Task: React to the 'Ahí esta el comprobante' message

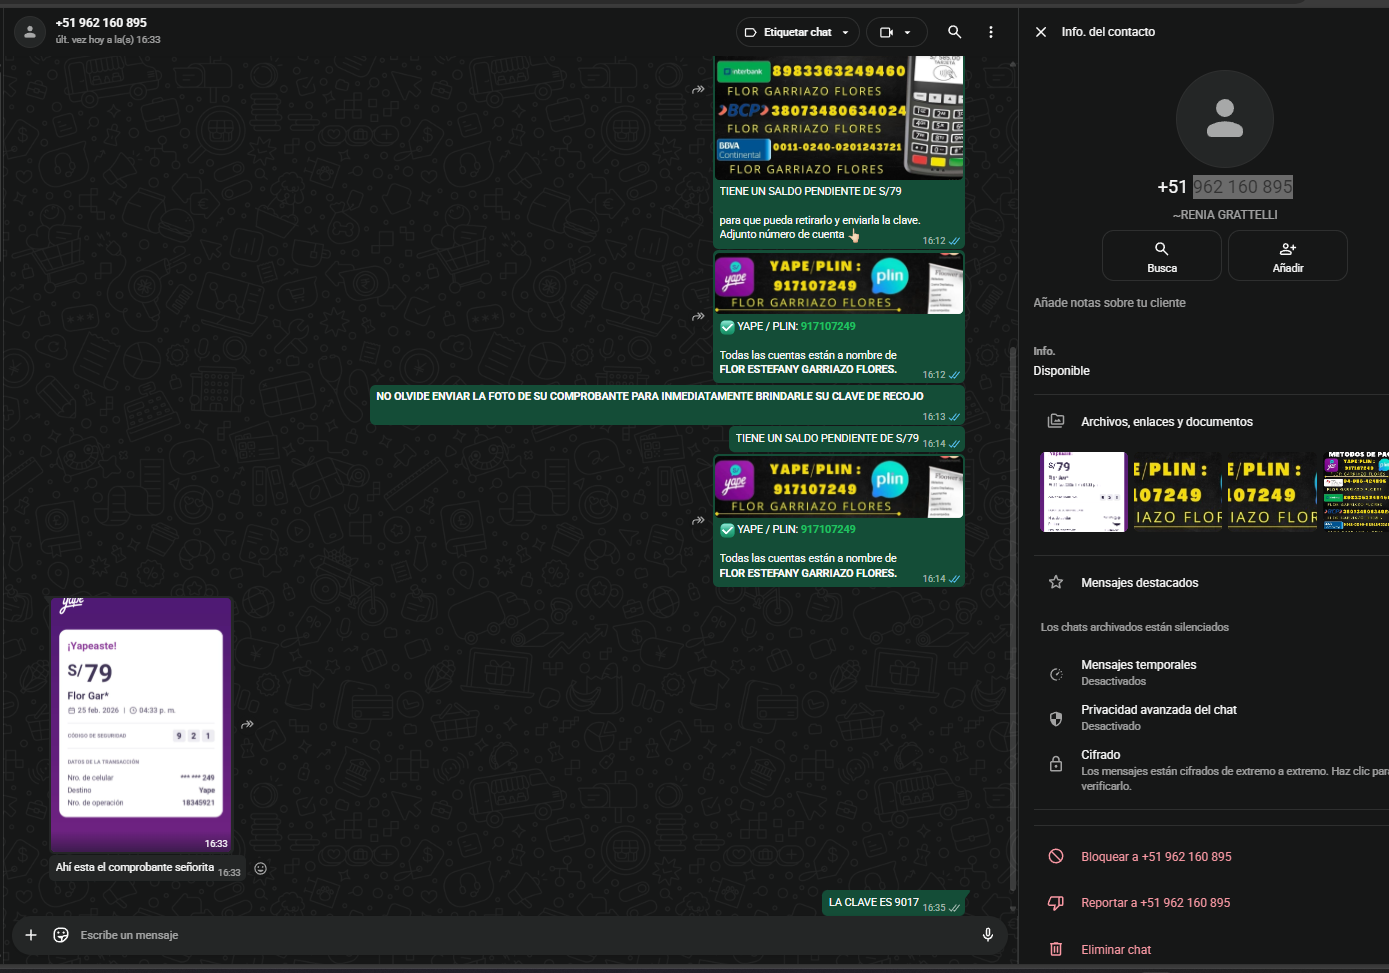Action: click(260, 869)
